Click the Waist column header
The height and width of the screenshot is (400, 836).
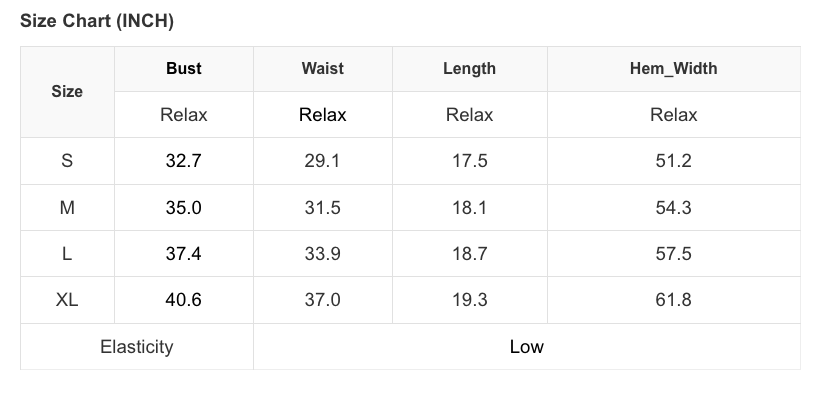click(x=322, y=68)
